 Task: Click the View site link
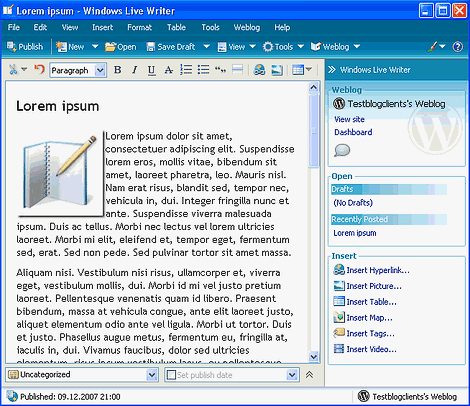click(x=349, y=119)
